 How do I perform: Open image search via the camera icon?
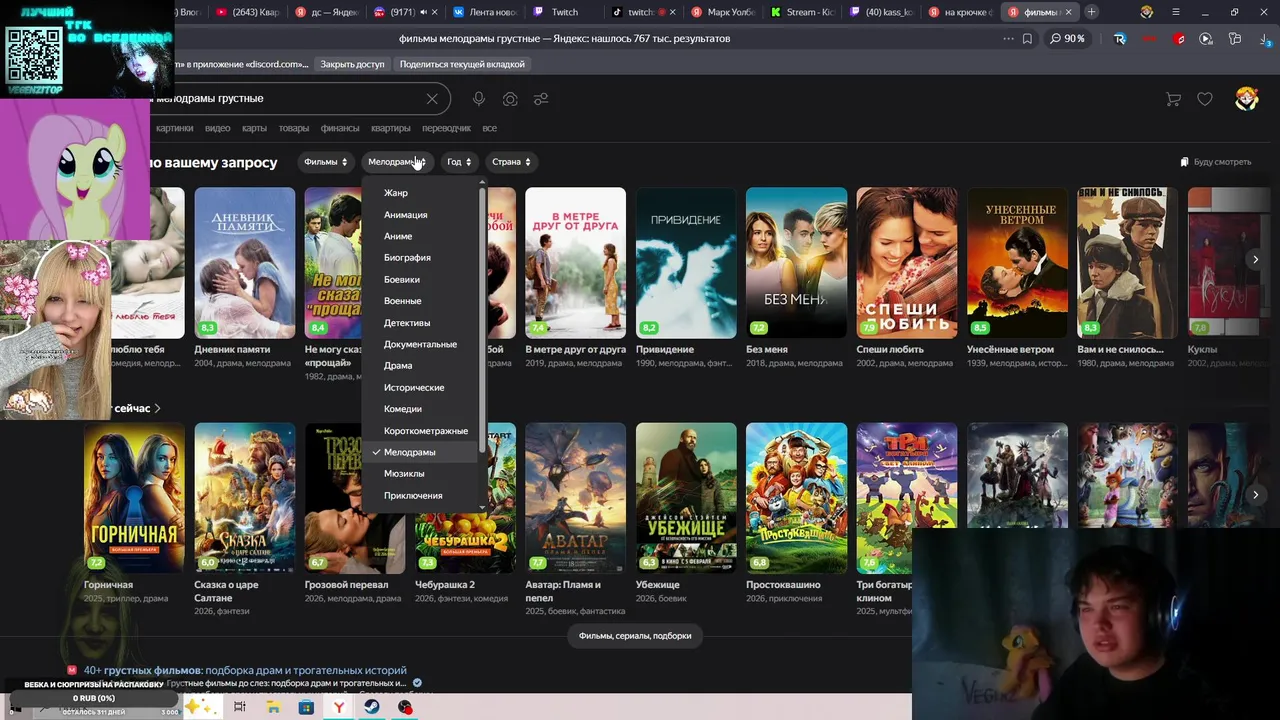click(x=510, y=99)
